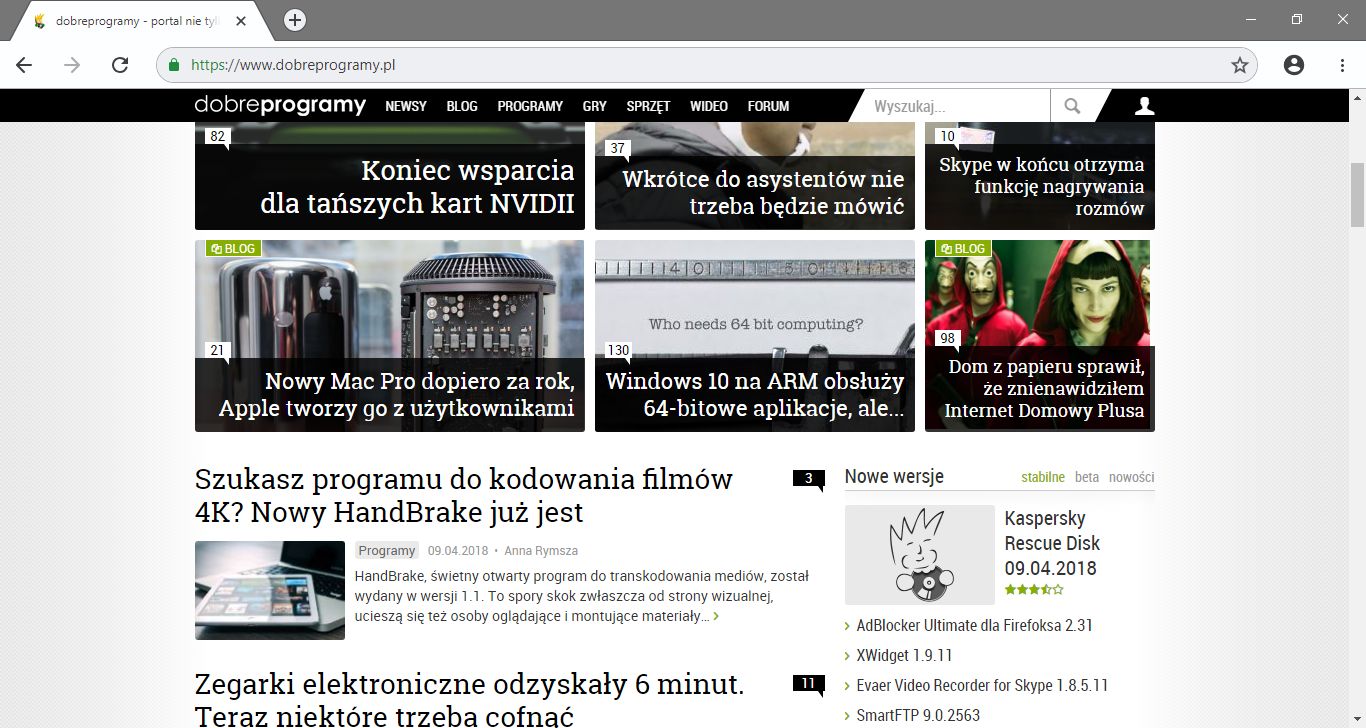Open the Chrome profile avatar icon
Image resolution: width=1366 pixels, height=728 pixels.
[x=1294, y=65]
